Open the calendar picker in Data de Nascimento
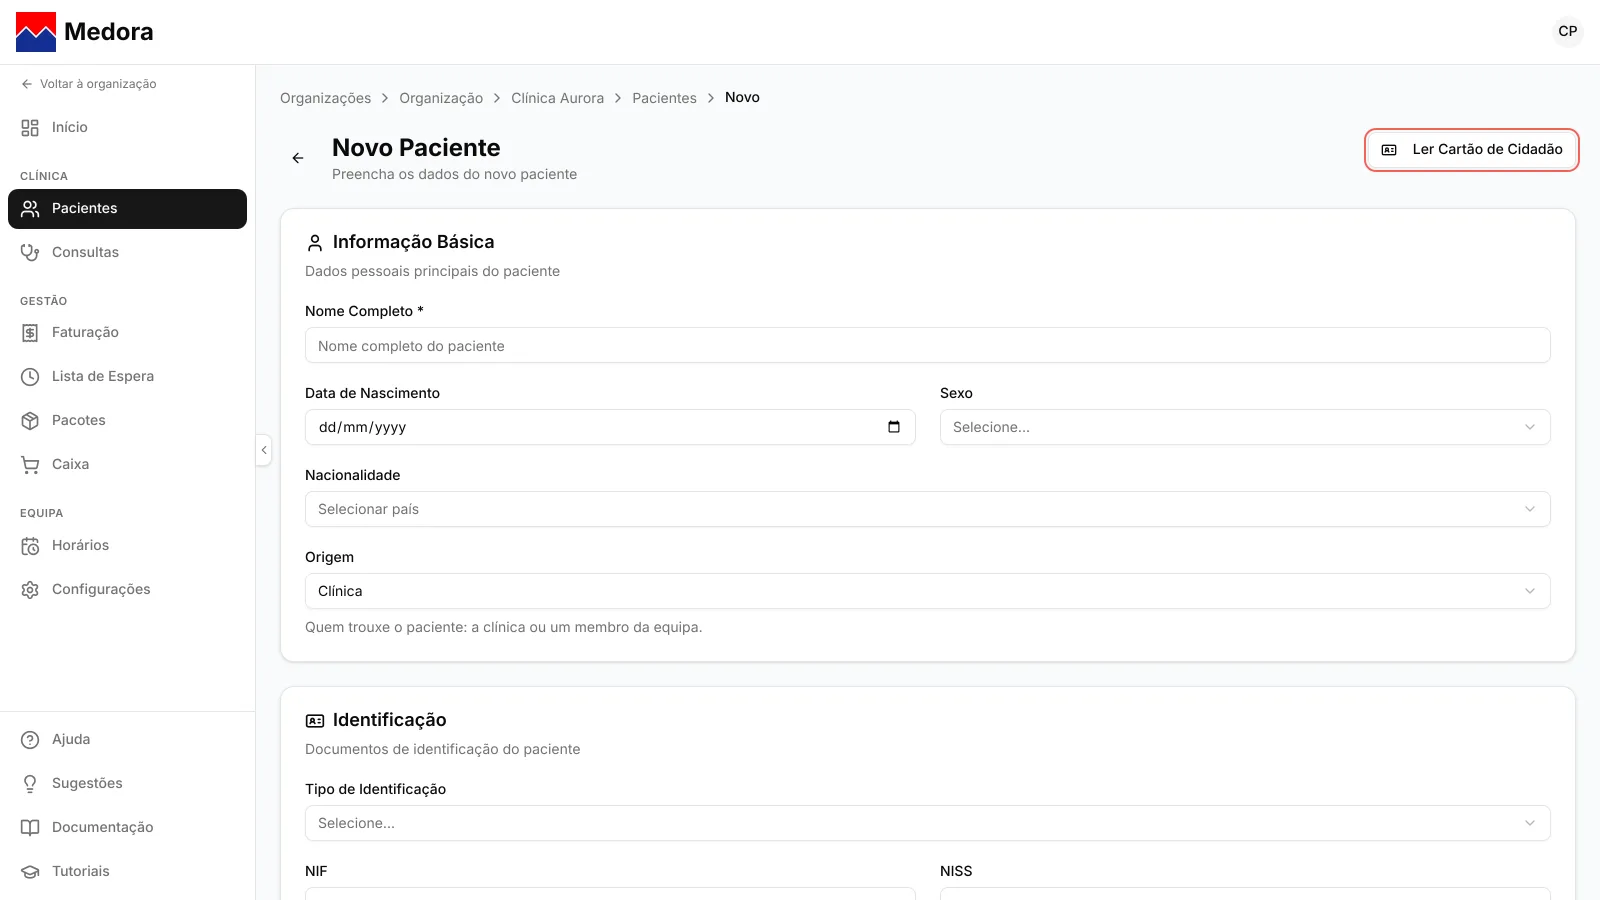Viewport: 1600px width, 900px height. pyautogui.click(x=894, y=427)
